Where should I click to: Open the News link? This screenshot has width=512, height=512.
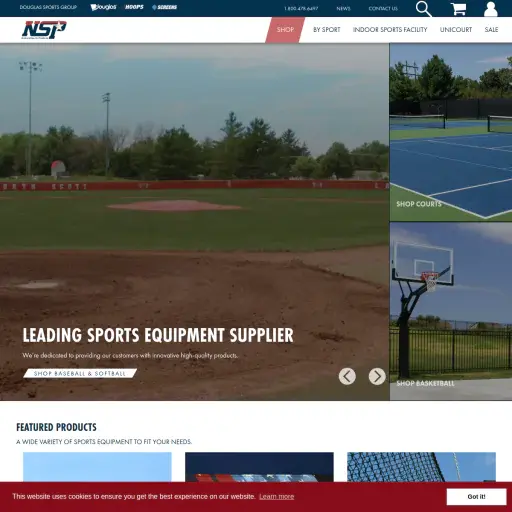click(343, 8)
